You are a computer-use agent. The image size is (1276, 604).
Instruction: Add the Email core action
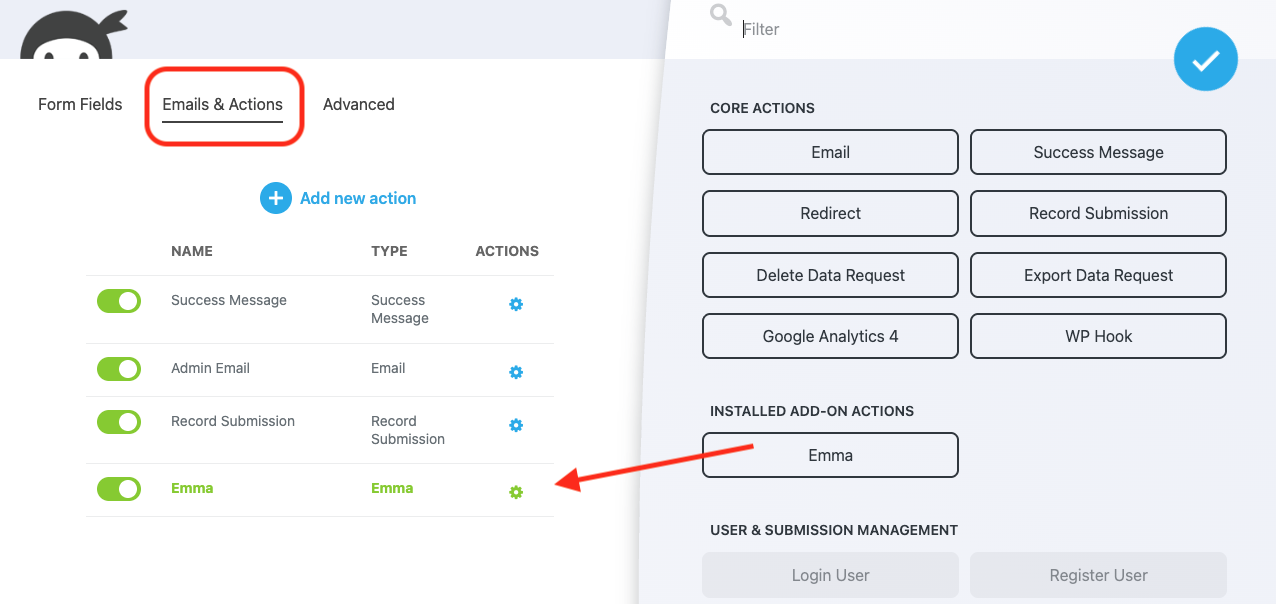(830, 152)
